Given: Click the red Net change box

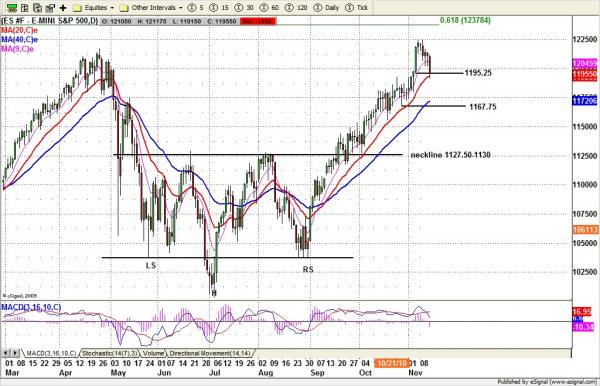Looking at the screenshot, I should point(258,21).
